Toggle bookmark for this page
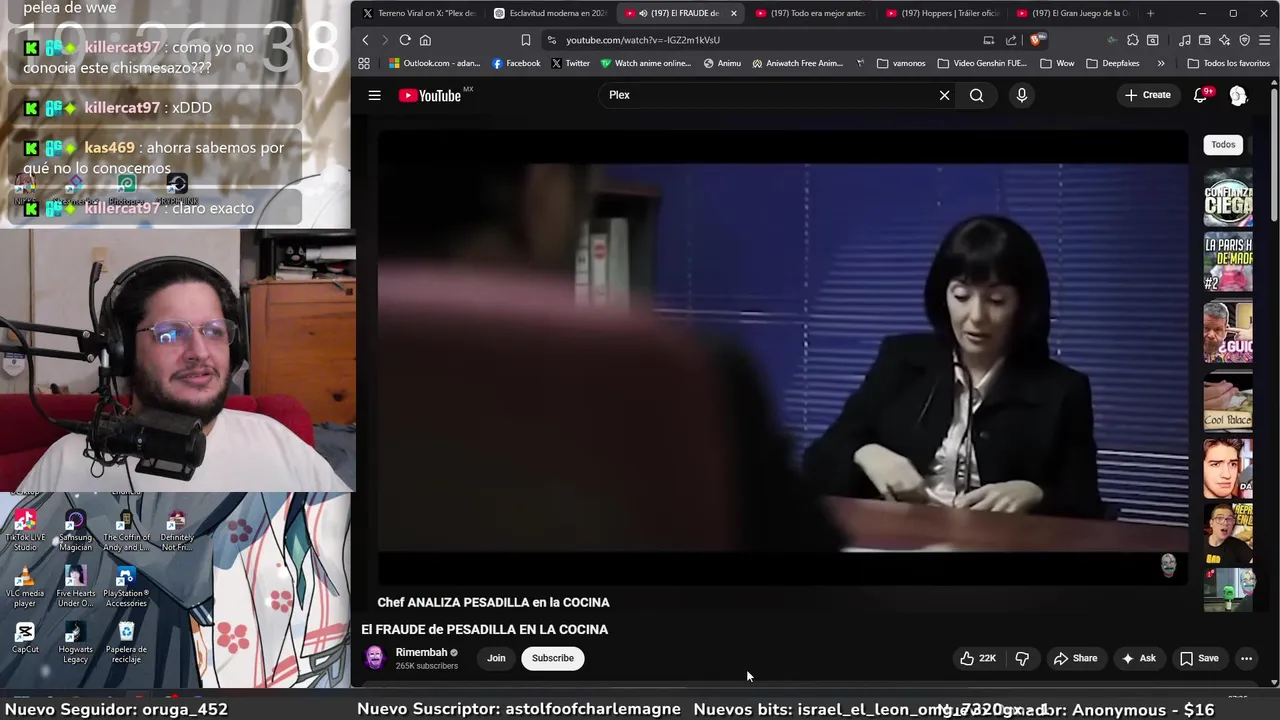The width and height of the screenshot is (1280, 720). 525,40
